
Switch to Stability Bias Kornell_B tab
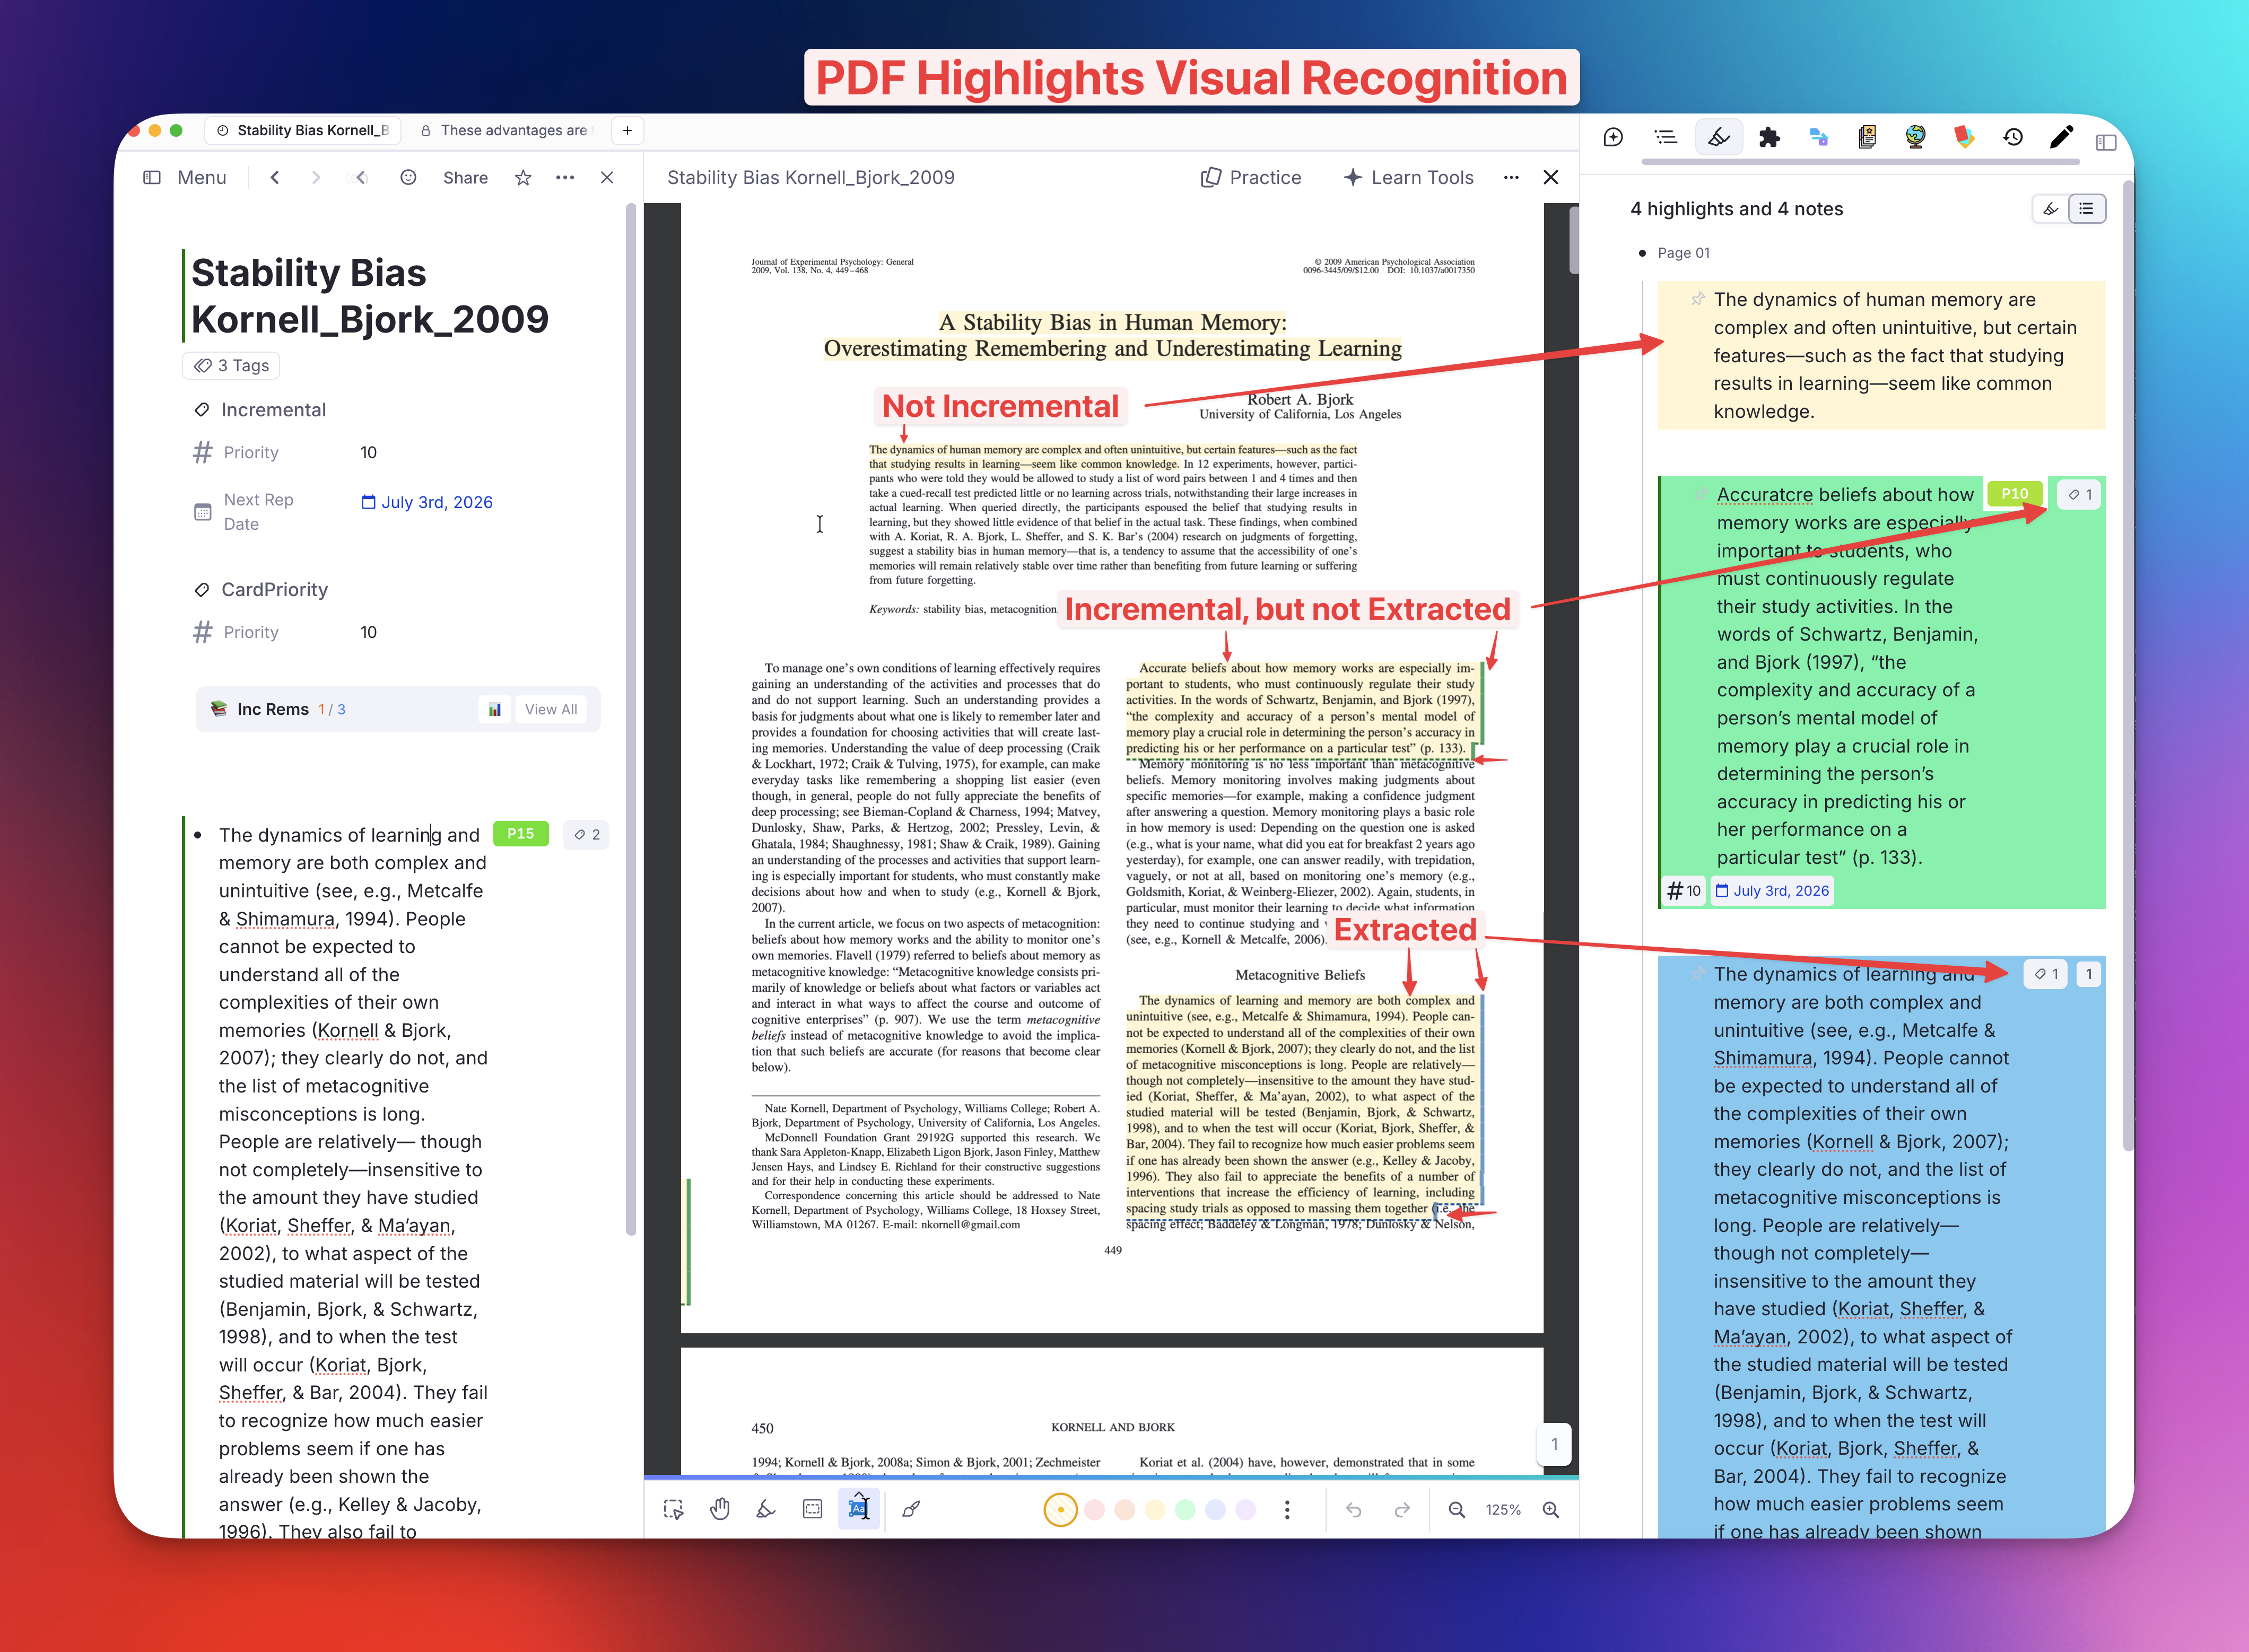pos(303,130)
